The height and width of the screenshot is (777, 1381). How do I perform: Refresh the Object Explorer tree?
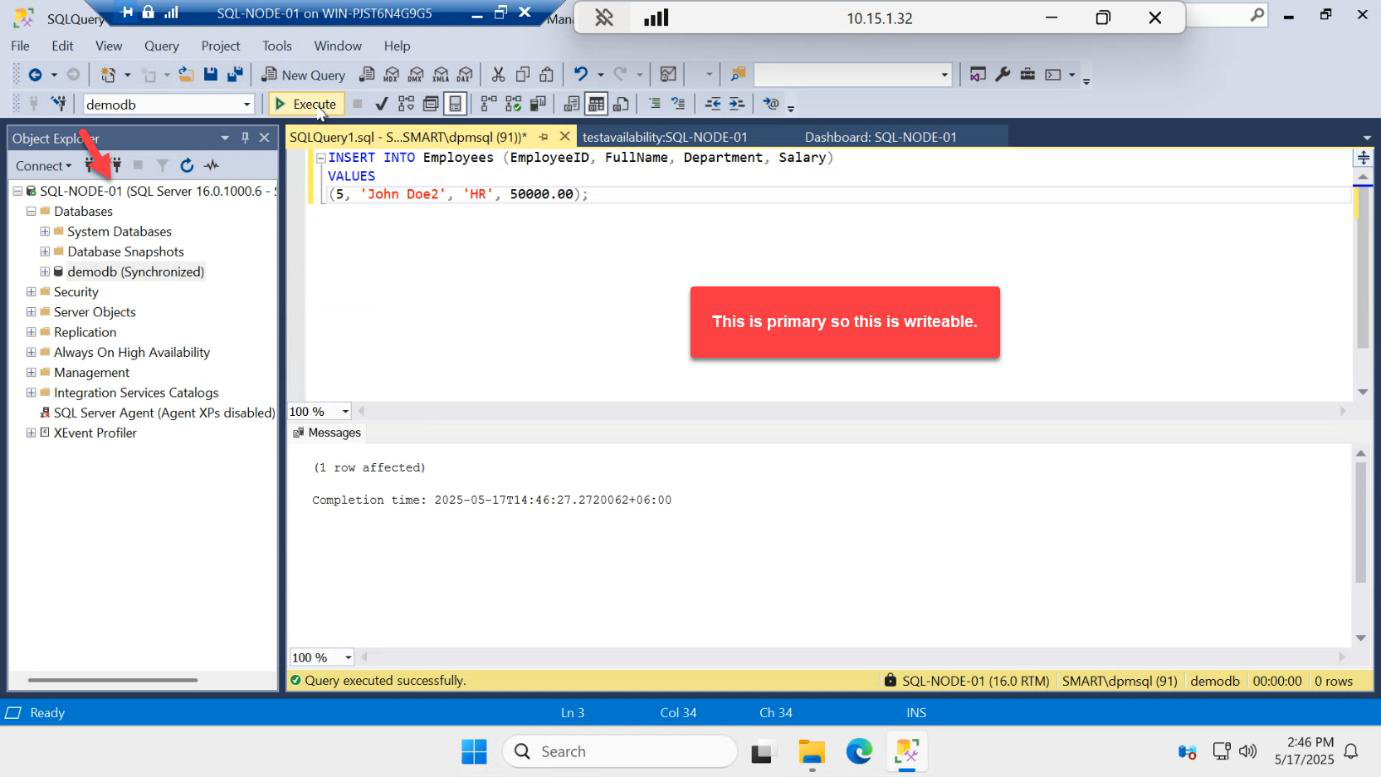[x=186, y=166]
